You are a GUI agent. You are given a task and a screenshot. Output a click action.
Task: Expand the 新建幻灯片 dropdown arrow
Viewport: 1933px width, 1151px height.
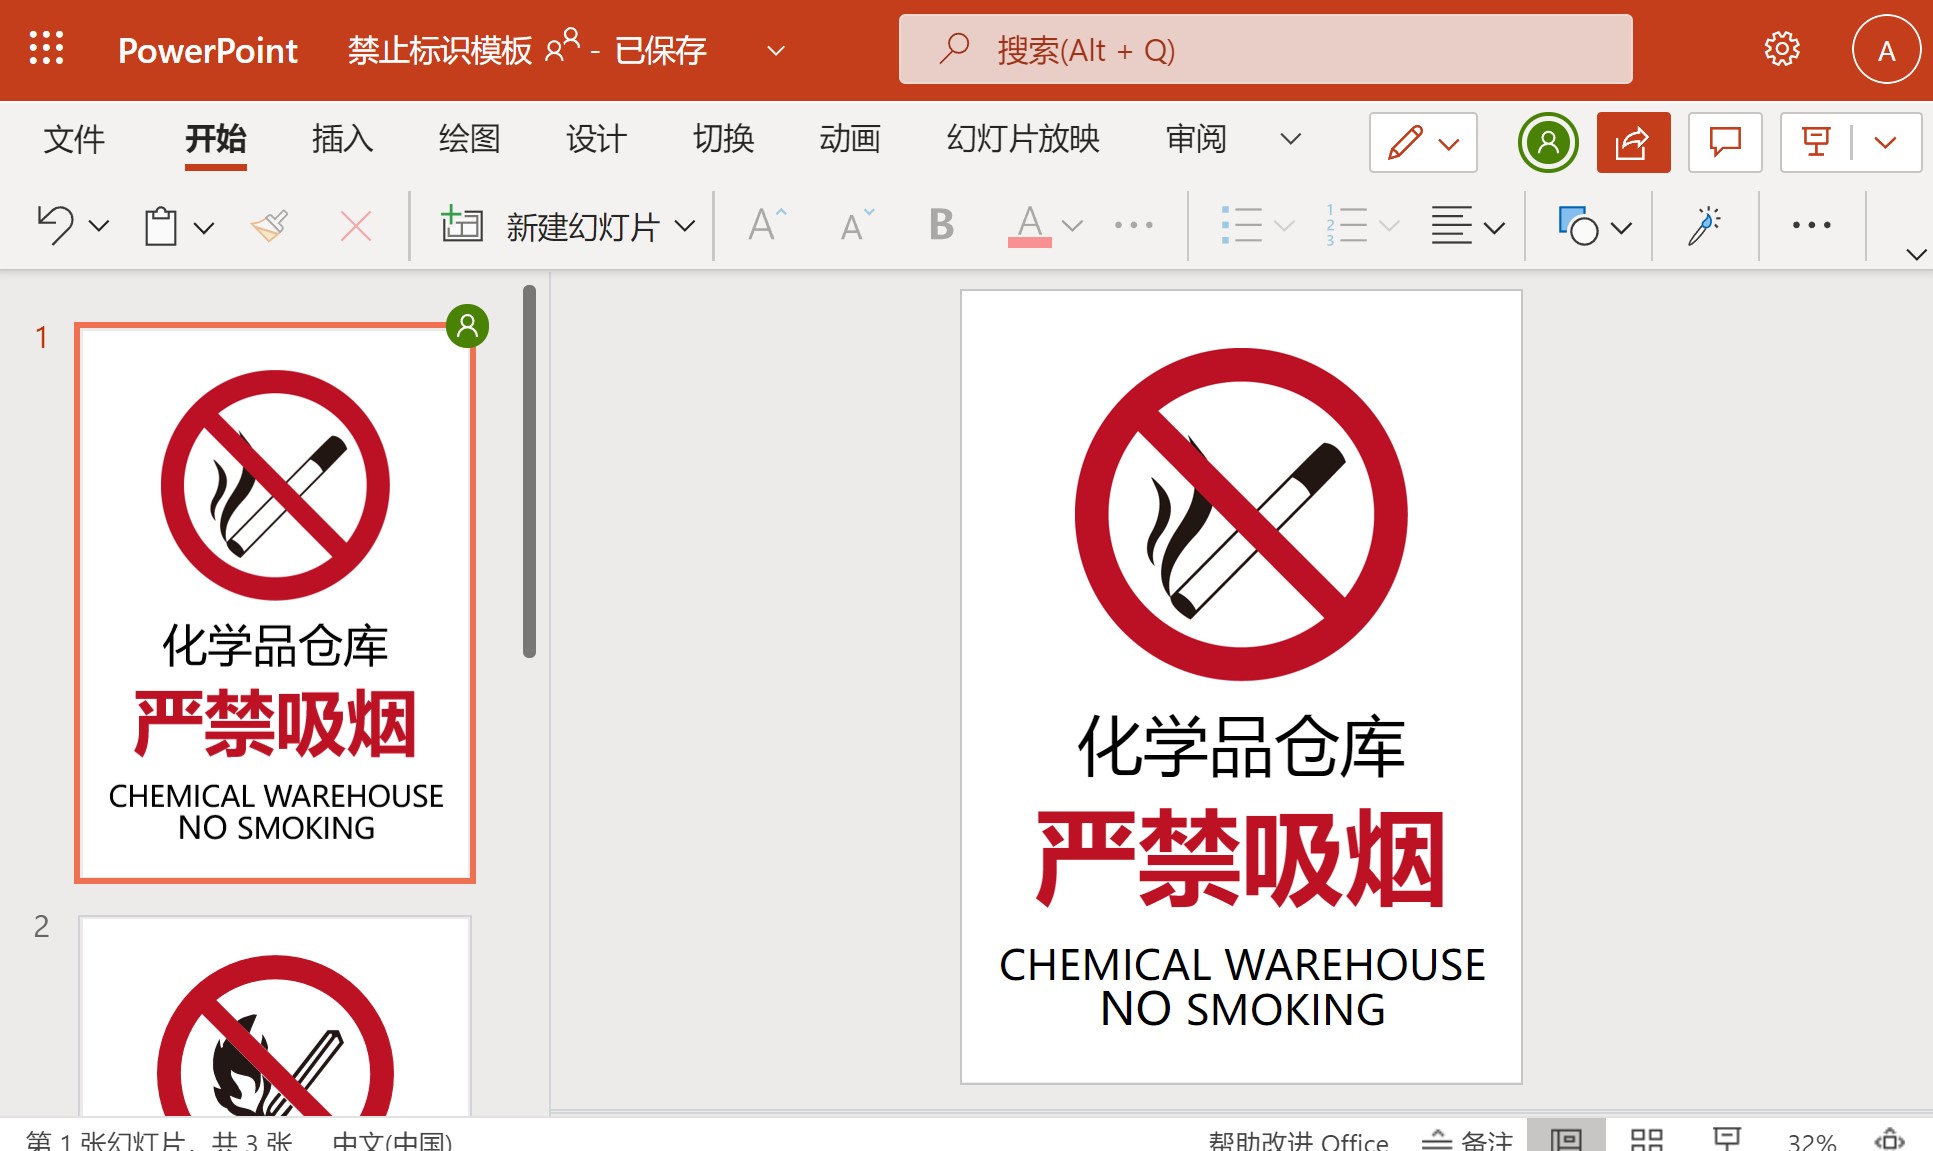[x=685, y=226]
